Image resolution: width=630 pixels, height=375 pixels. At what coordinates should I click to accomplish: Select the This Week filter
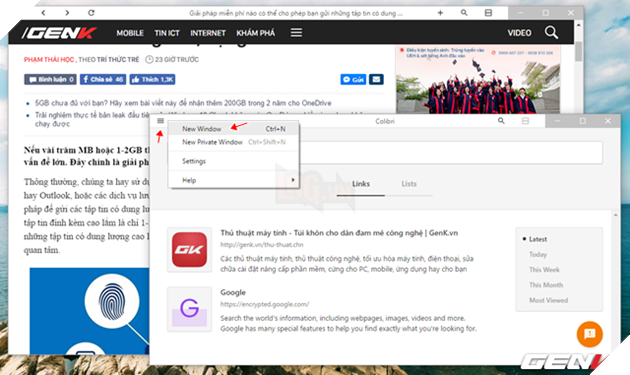pyautogui.click(x=544, y=270)
